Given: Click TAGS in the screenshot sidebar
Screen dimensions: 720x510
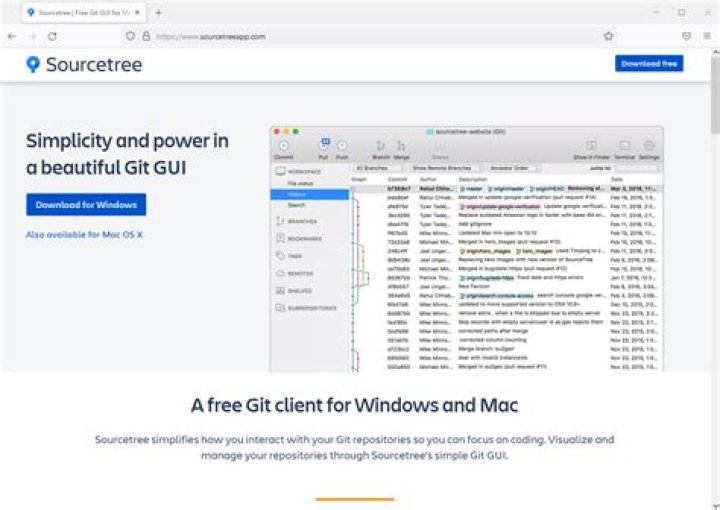Looking at the screenshot, I should coord(289,256).
